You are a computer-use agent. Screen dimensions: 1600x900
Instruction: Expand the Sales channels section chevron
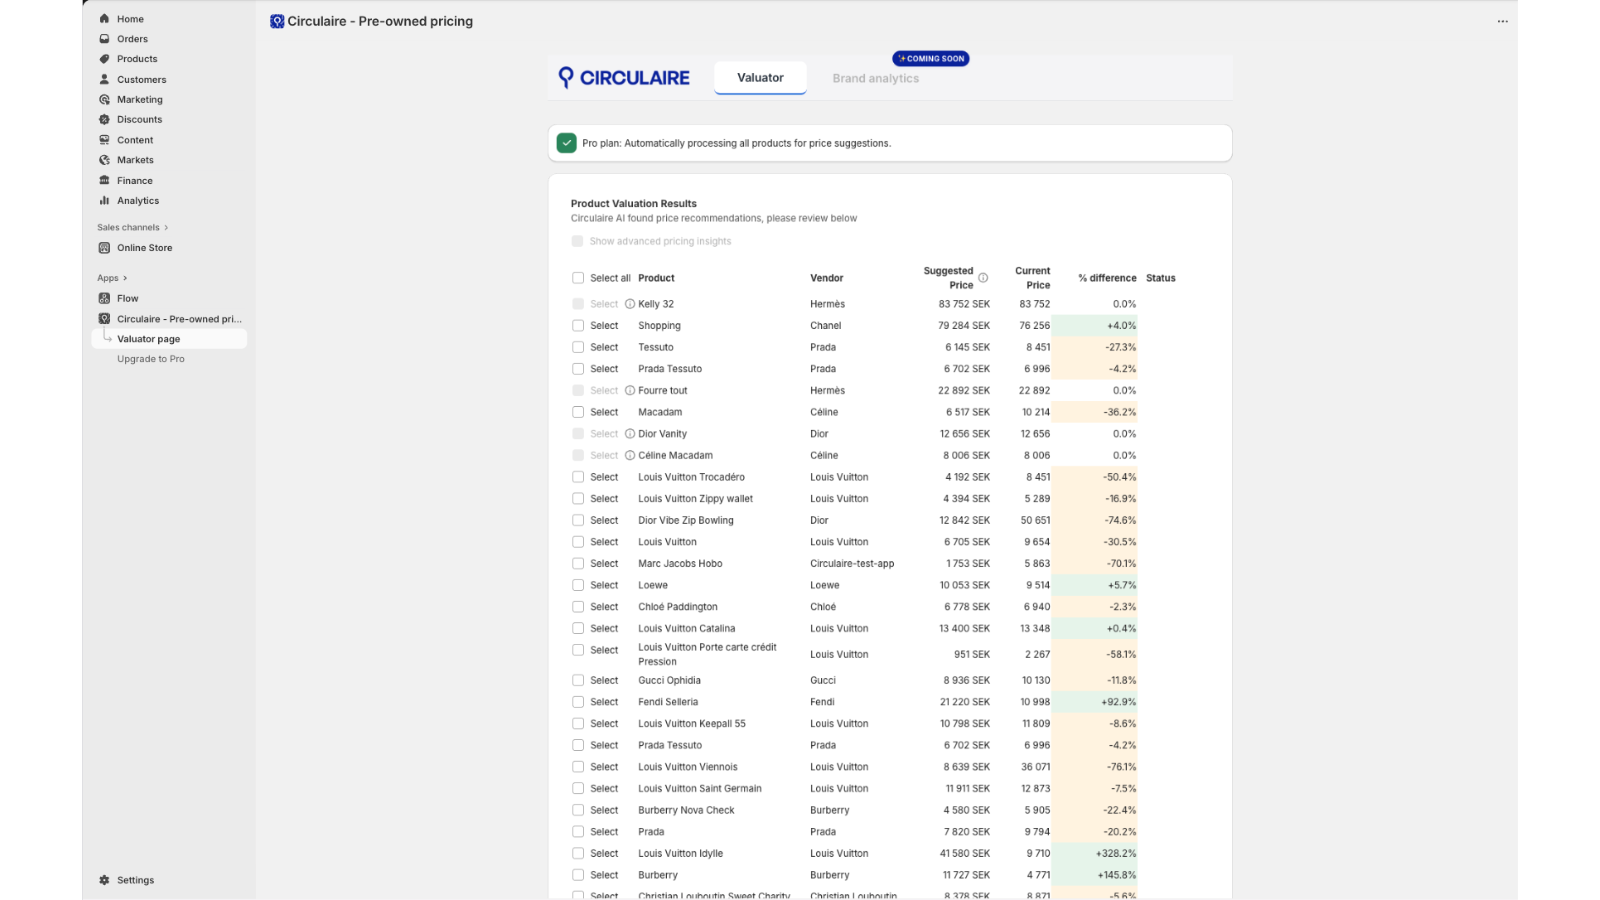click(x=166, y=228)
